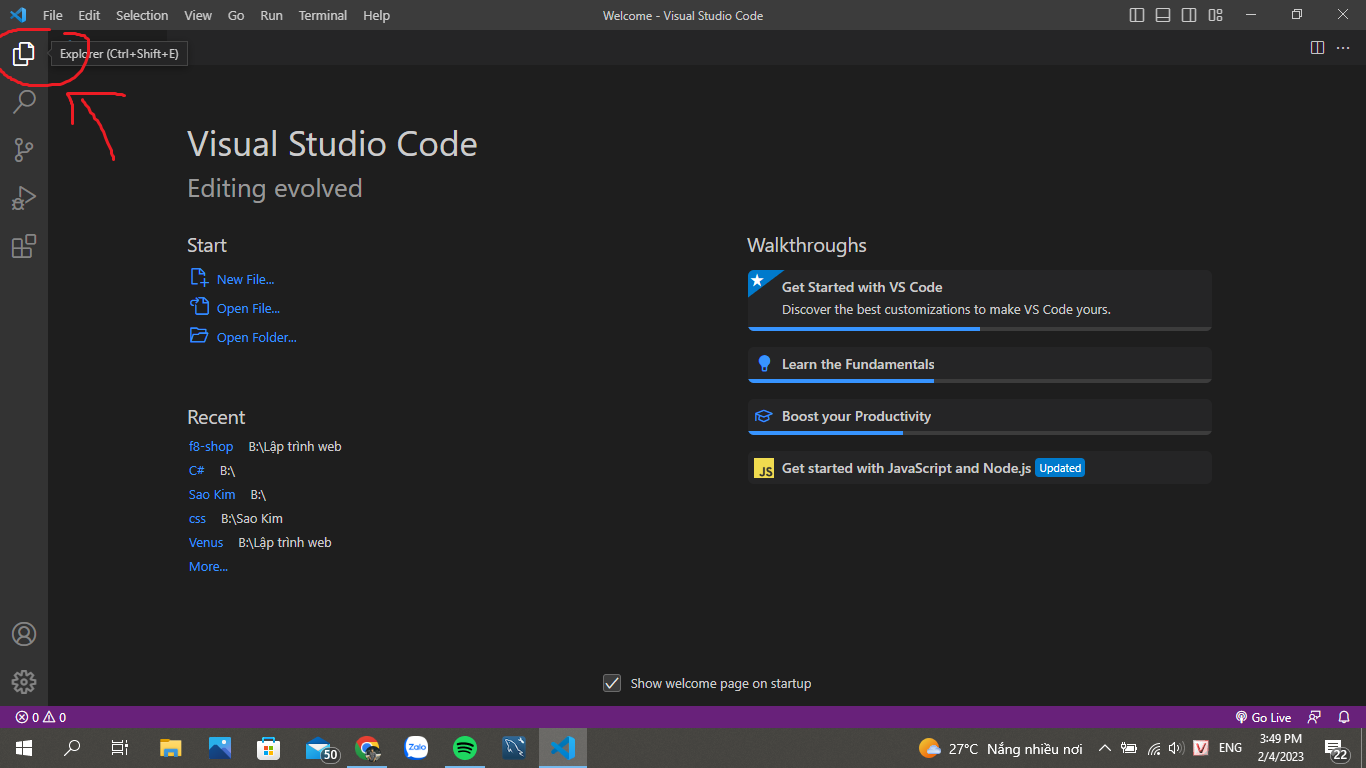Image resolution: width=1366 pixels, height=768 pixels.
Task: Open the View menu
Action: (x=198, y=15)
